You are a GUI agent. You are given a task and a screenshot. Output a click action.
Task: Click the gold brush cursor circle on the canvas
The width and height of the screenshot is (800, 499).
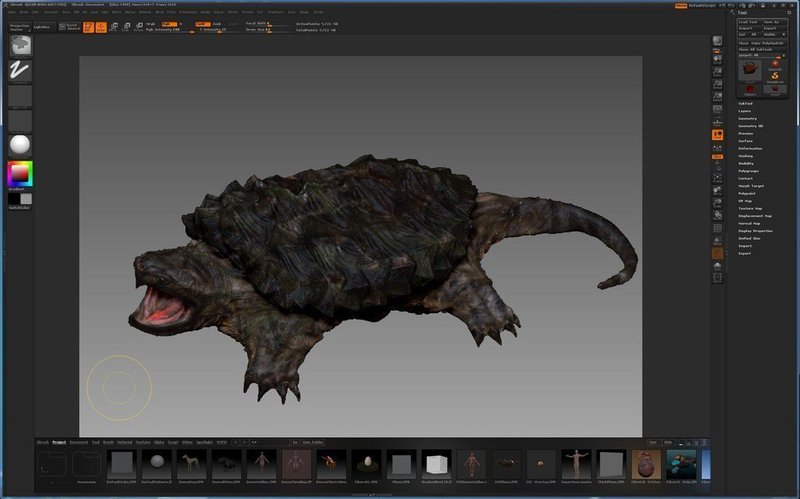(119, 388)
